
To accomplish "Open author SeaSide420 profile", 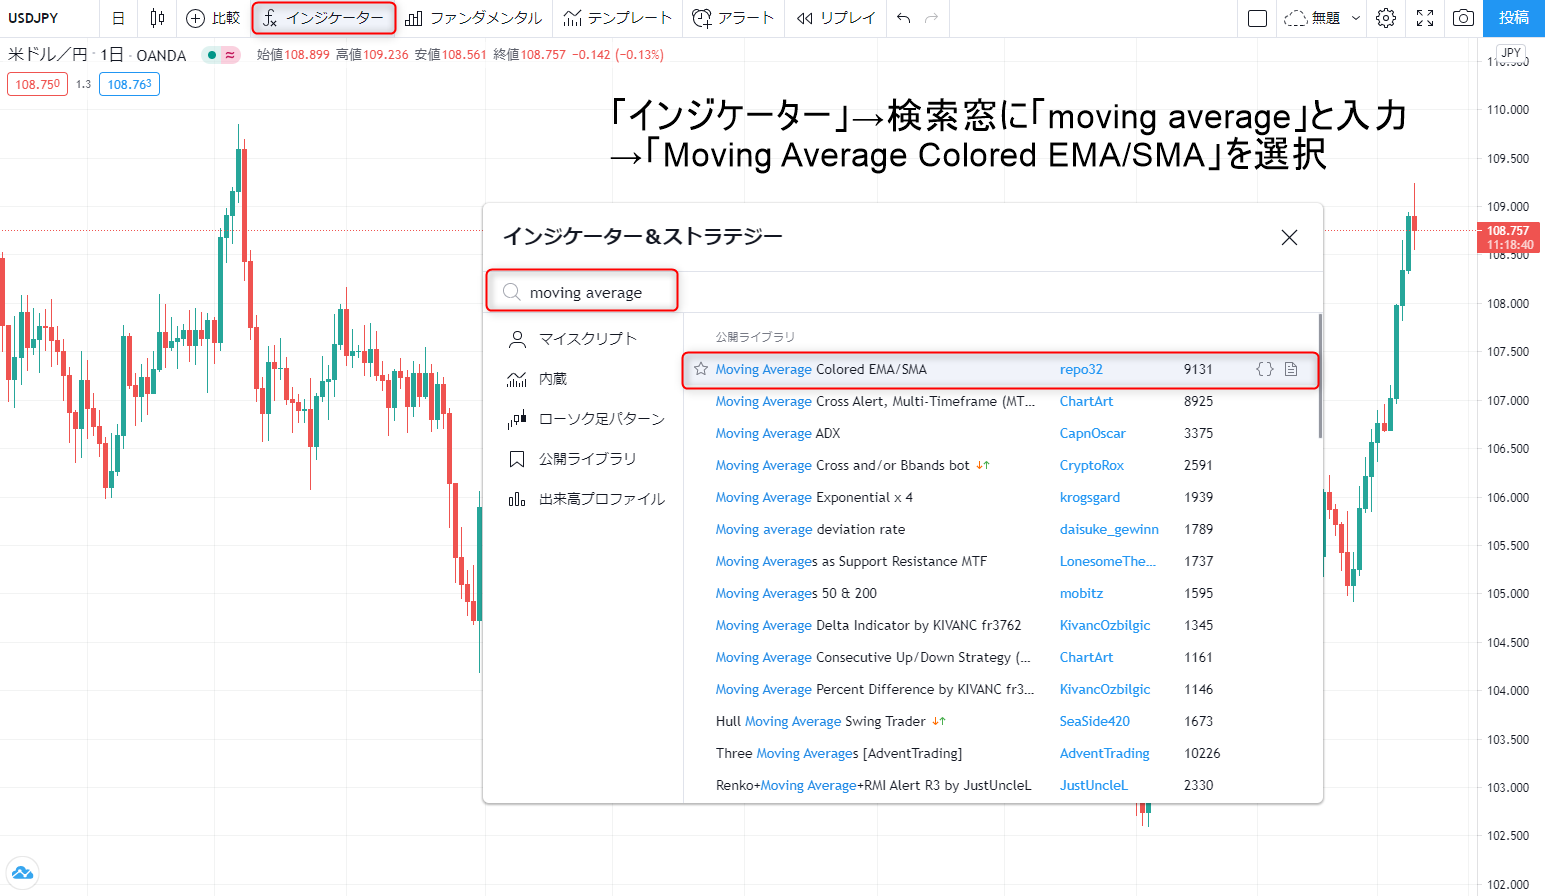I will tap(1095, 721).
